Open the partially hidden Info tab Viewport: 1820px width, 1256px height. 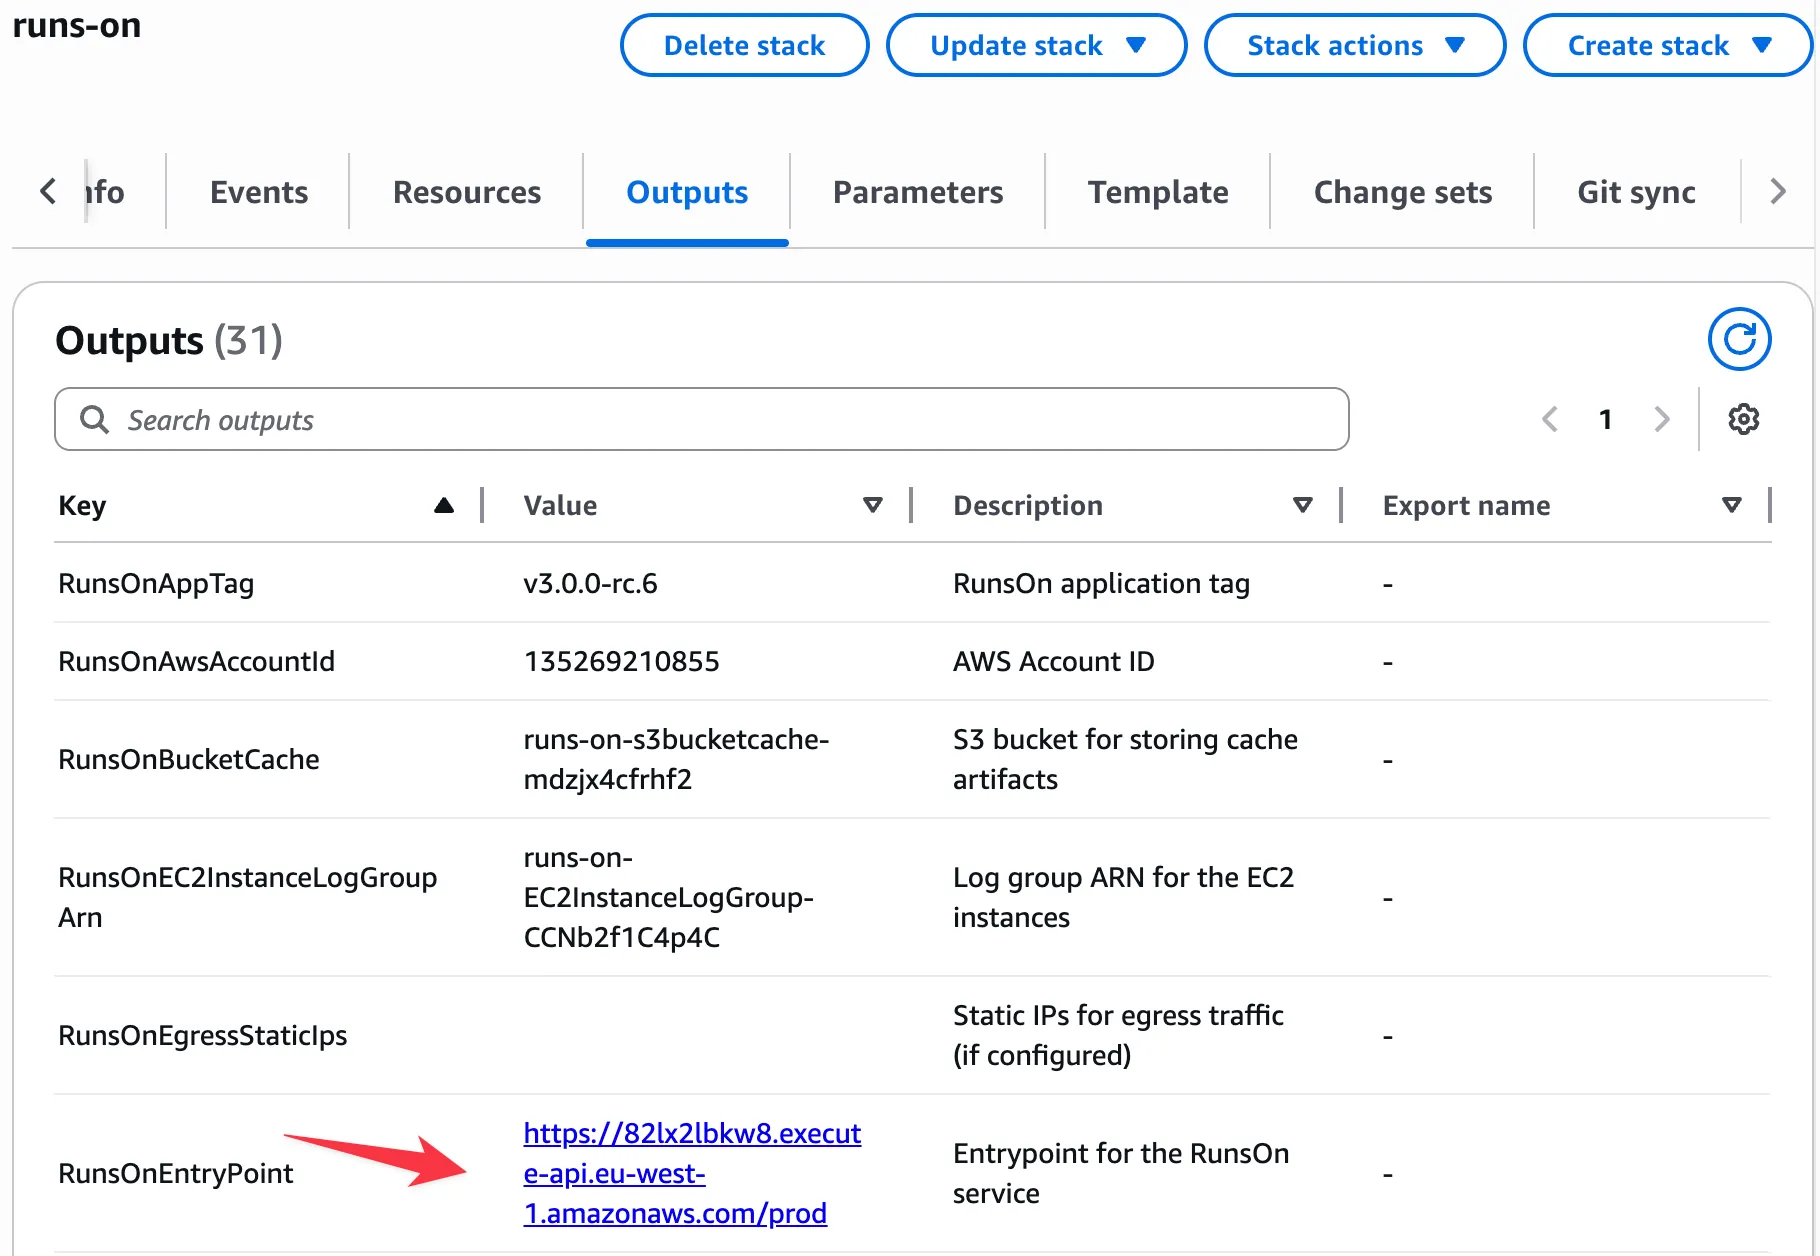[x=106, y=192]
